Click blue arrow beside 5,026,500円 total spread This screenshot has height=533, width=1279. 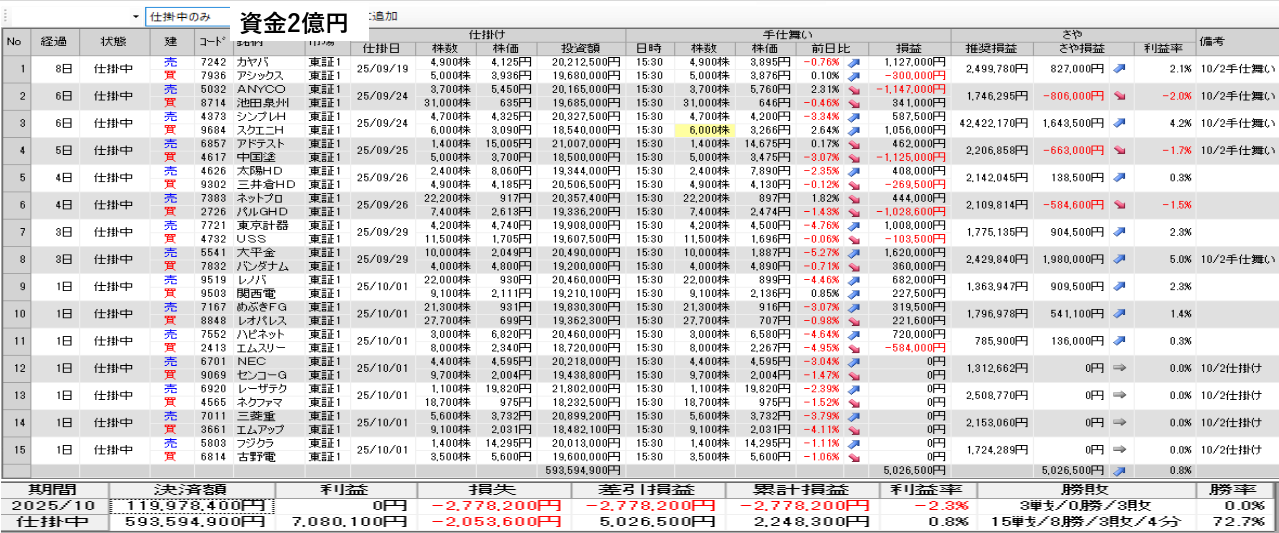(x=1119, y=470)
